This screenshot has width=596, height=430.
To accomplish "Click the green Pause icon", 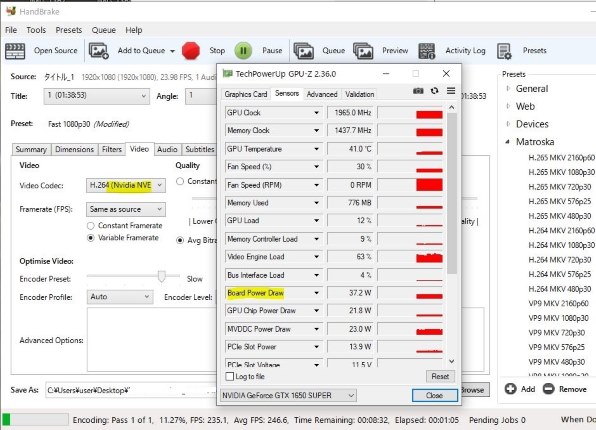I will (243, 51).
